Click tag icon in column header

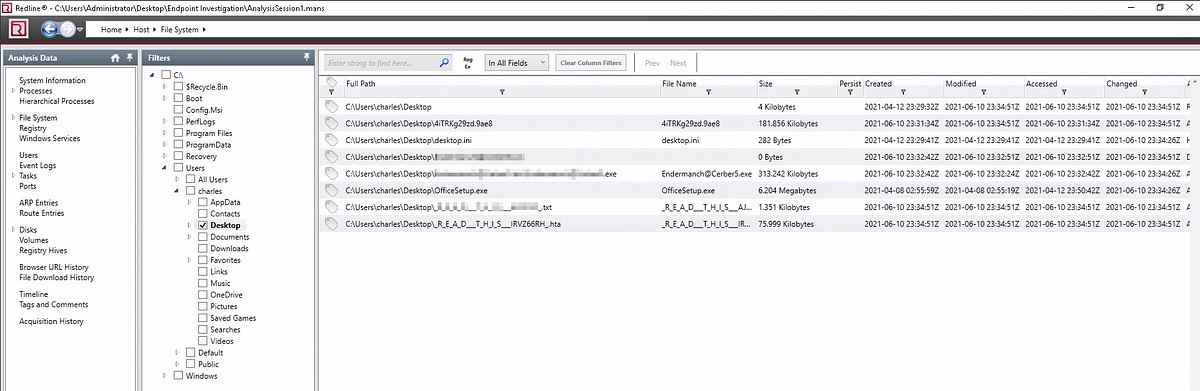[x=331, y=82]
